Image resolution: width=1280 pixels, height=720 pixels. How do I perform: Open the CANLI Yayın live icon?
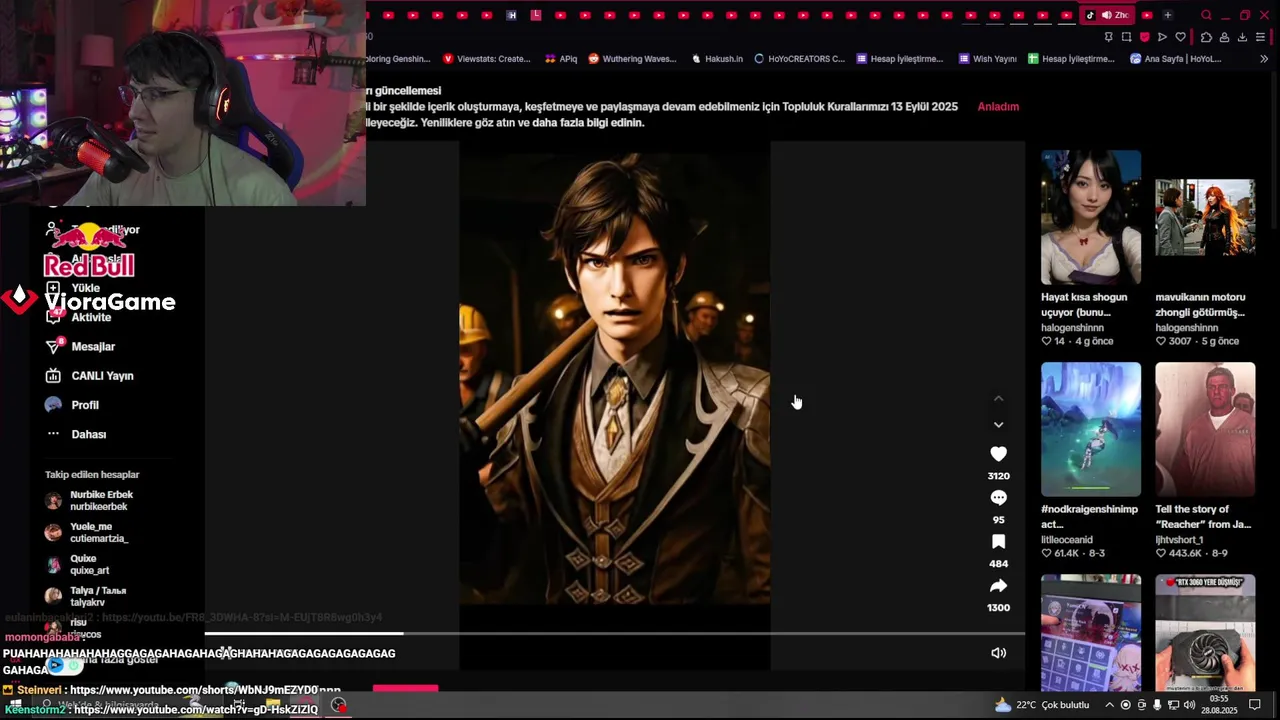point(53,375)
